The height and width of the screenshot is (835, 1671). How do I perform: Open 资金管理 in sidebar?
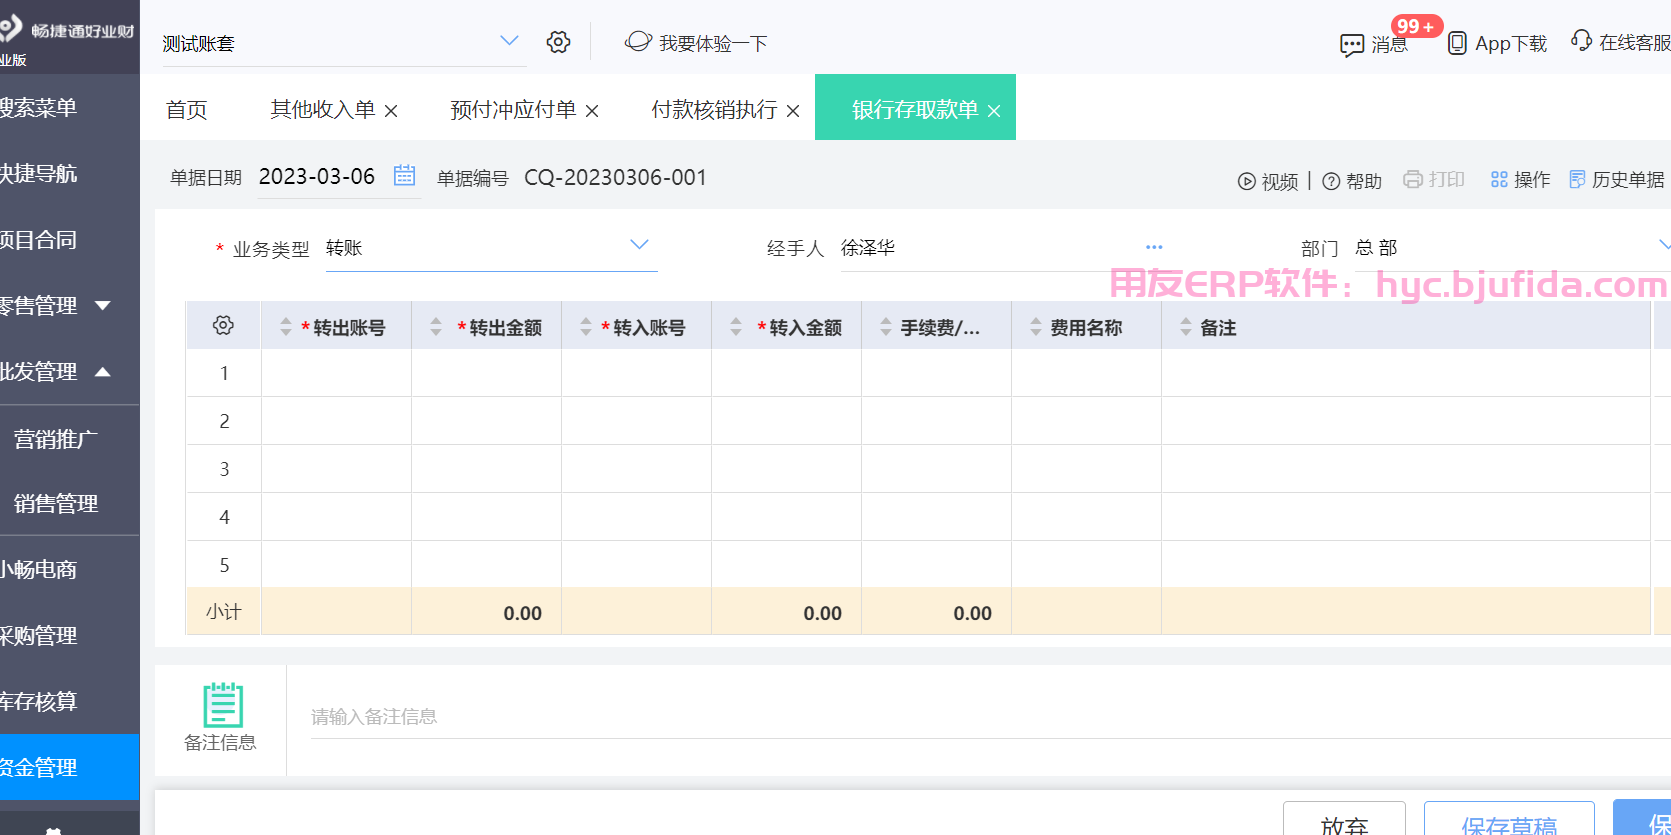pyautogui.click(x=70, y=767)
